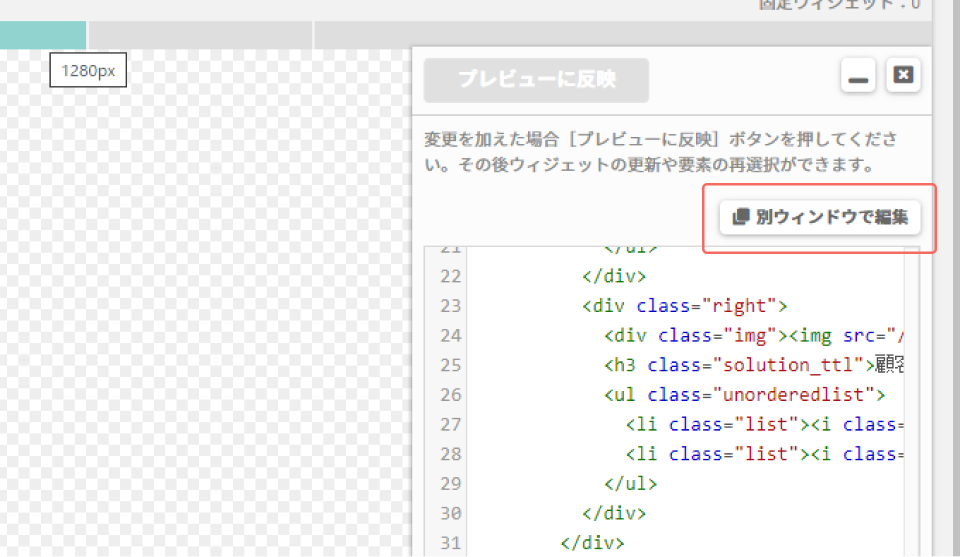The image size is (960, 557).
Task: Select the teal viewport width bar segment
Action: [43, 35]
